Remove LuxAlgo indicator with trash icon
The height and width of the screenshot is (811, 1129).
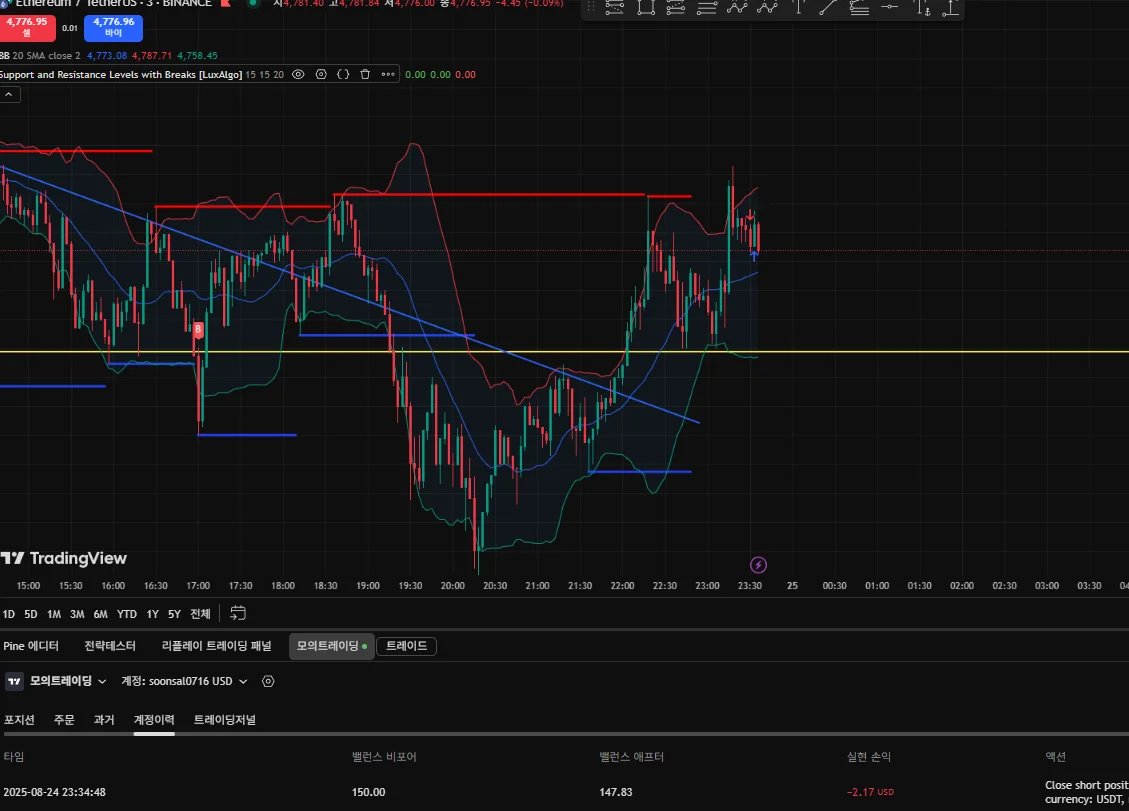[x=365, y=74]
